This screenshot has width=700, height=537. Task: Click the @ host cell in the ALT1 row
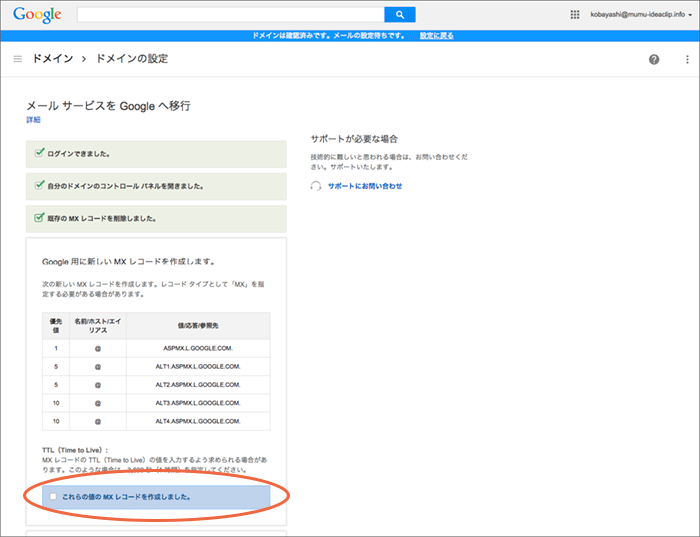point(98,366)
